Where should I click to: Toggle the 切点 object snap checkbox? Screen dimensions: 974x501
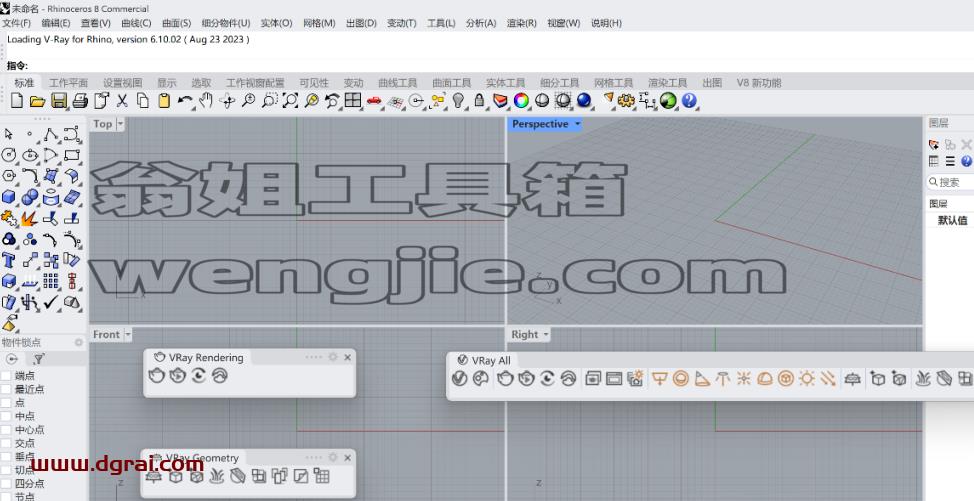[6, 470]
